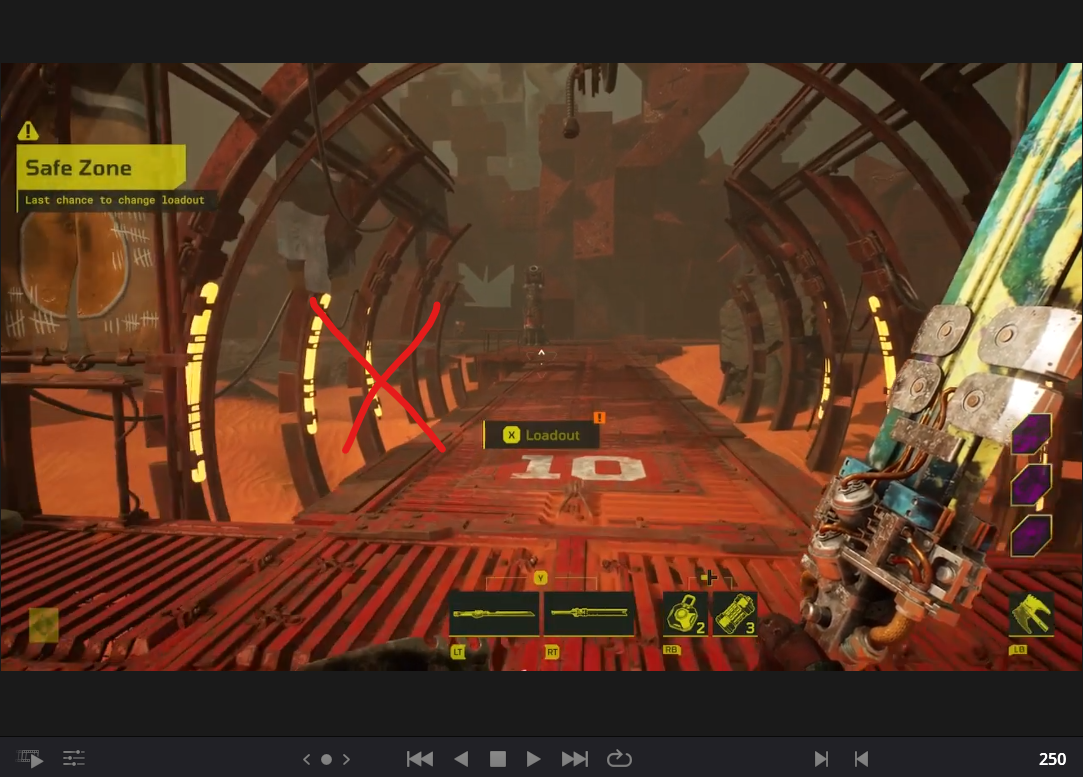Click the 'Last chance to change loadout' text
The height and width of the screenshot is (777, 1083).
point(115,200)
